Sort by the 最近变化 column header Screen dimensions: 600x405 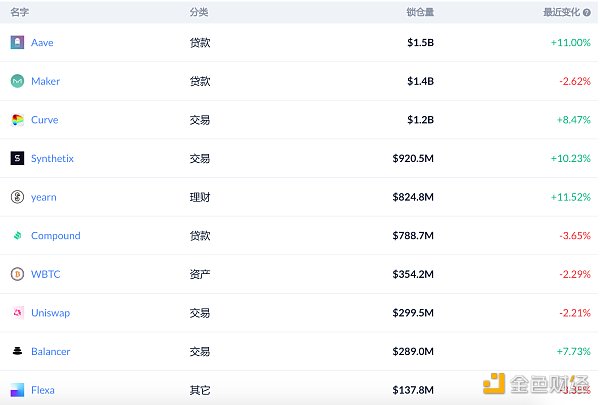(561, 12)
